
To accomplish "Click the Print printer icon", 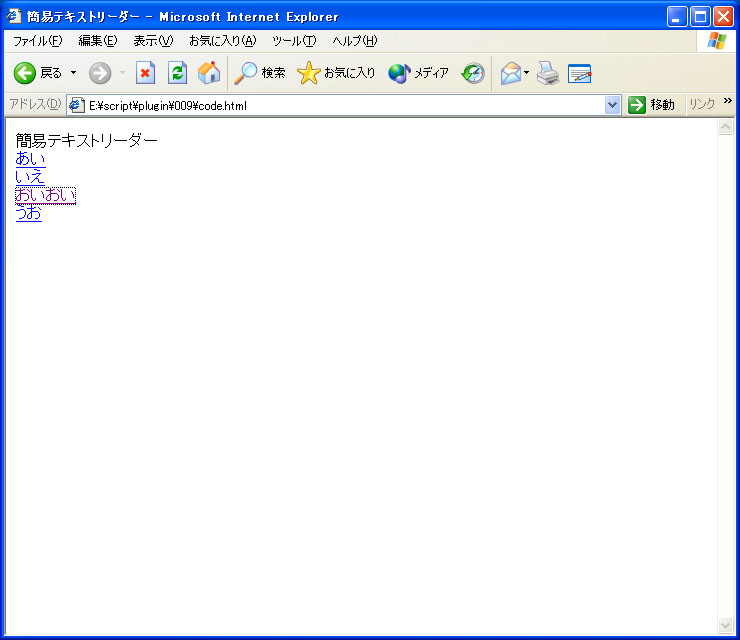I will coord(548,73).
